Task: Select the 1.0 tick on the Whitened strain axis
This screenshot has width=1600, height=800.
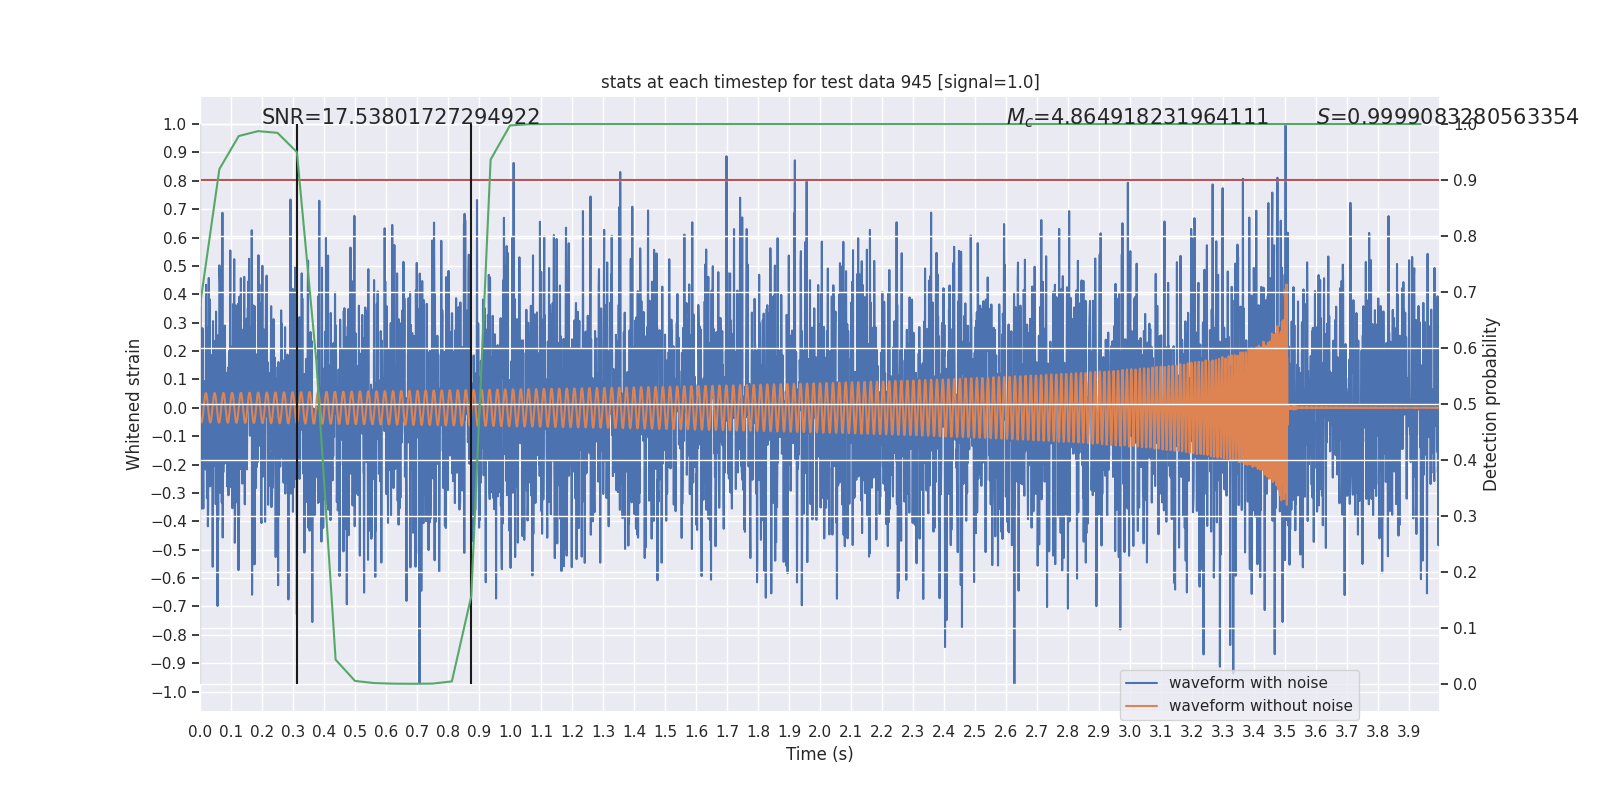Action: (175, 124)
